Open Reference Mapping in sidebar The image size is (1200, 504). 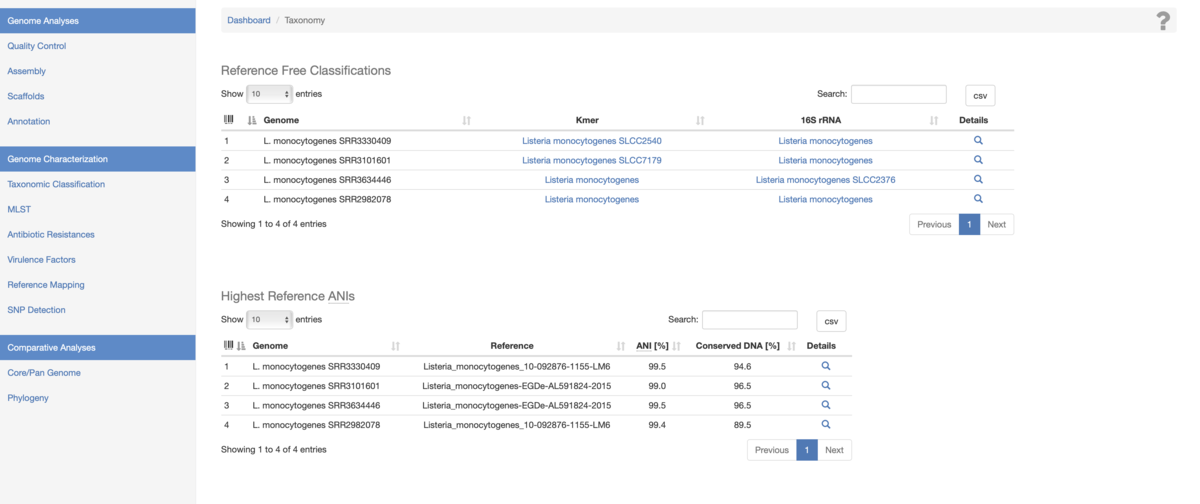[x=46, y=284]
